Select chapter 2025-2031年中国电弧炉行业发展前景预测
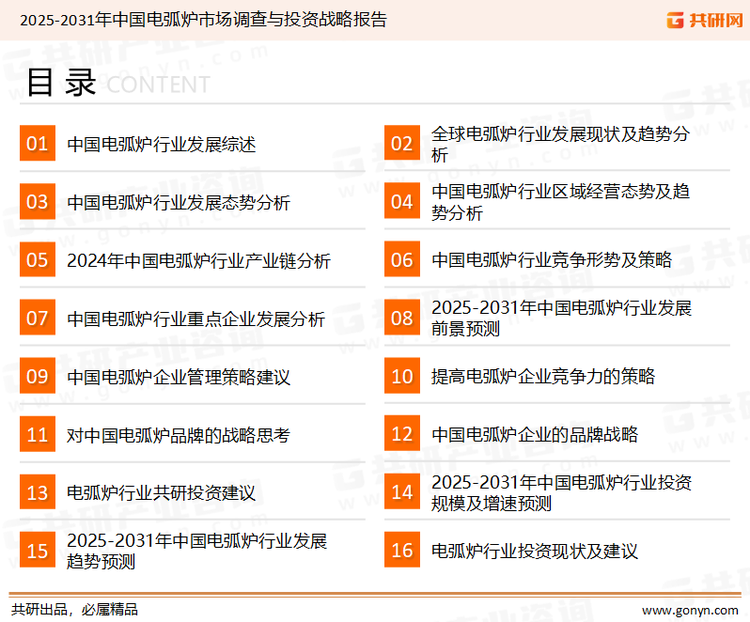This screenshot has width=750, height=622. tap(561, 318)
